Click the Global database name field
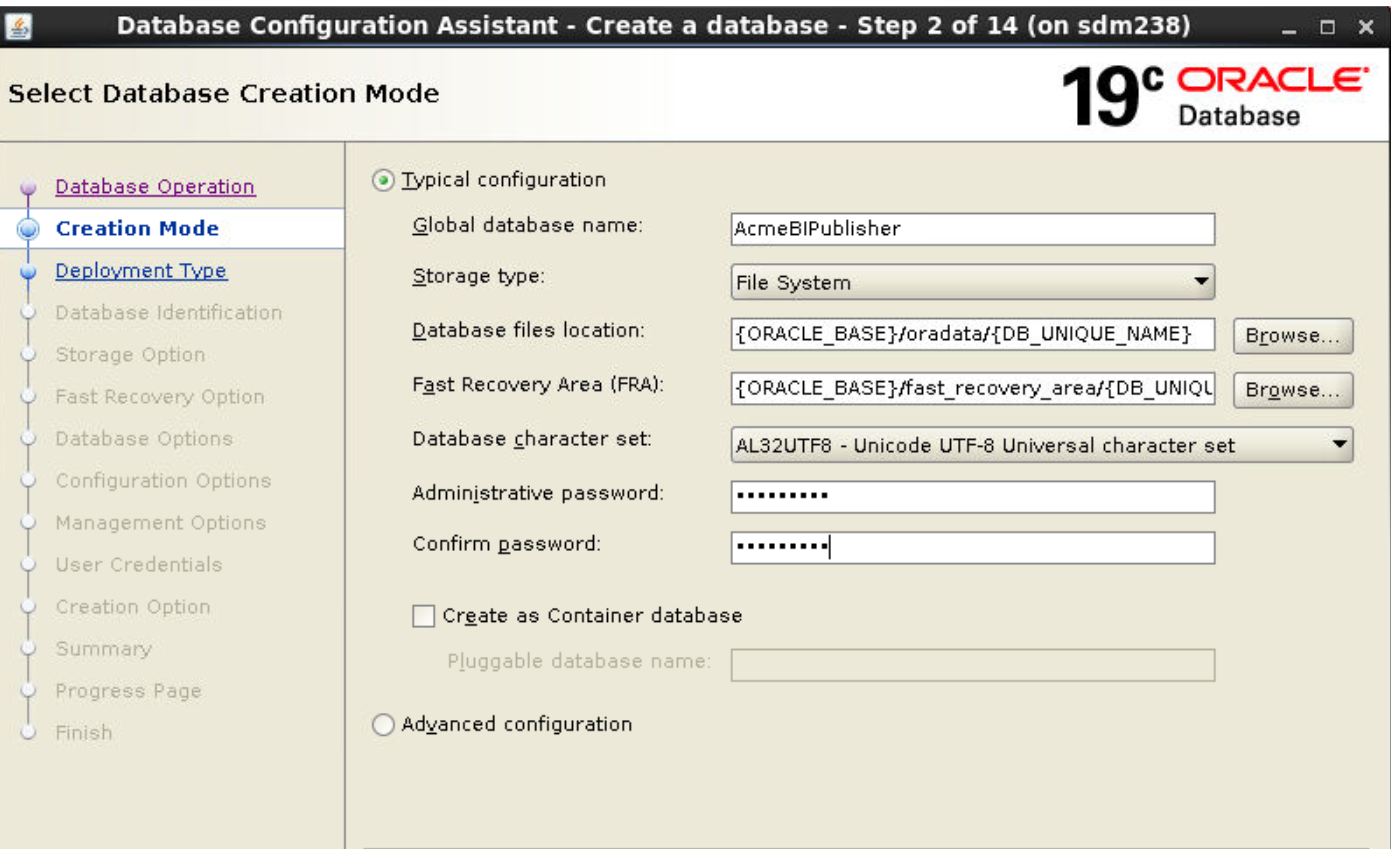The height and width of the screenshot is (849, 1391). coord(973,229)
